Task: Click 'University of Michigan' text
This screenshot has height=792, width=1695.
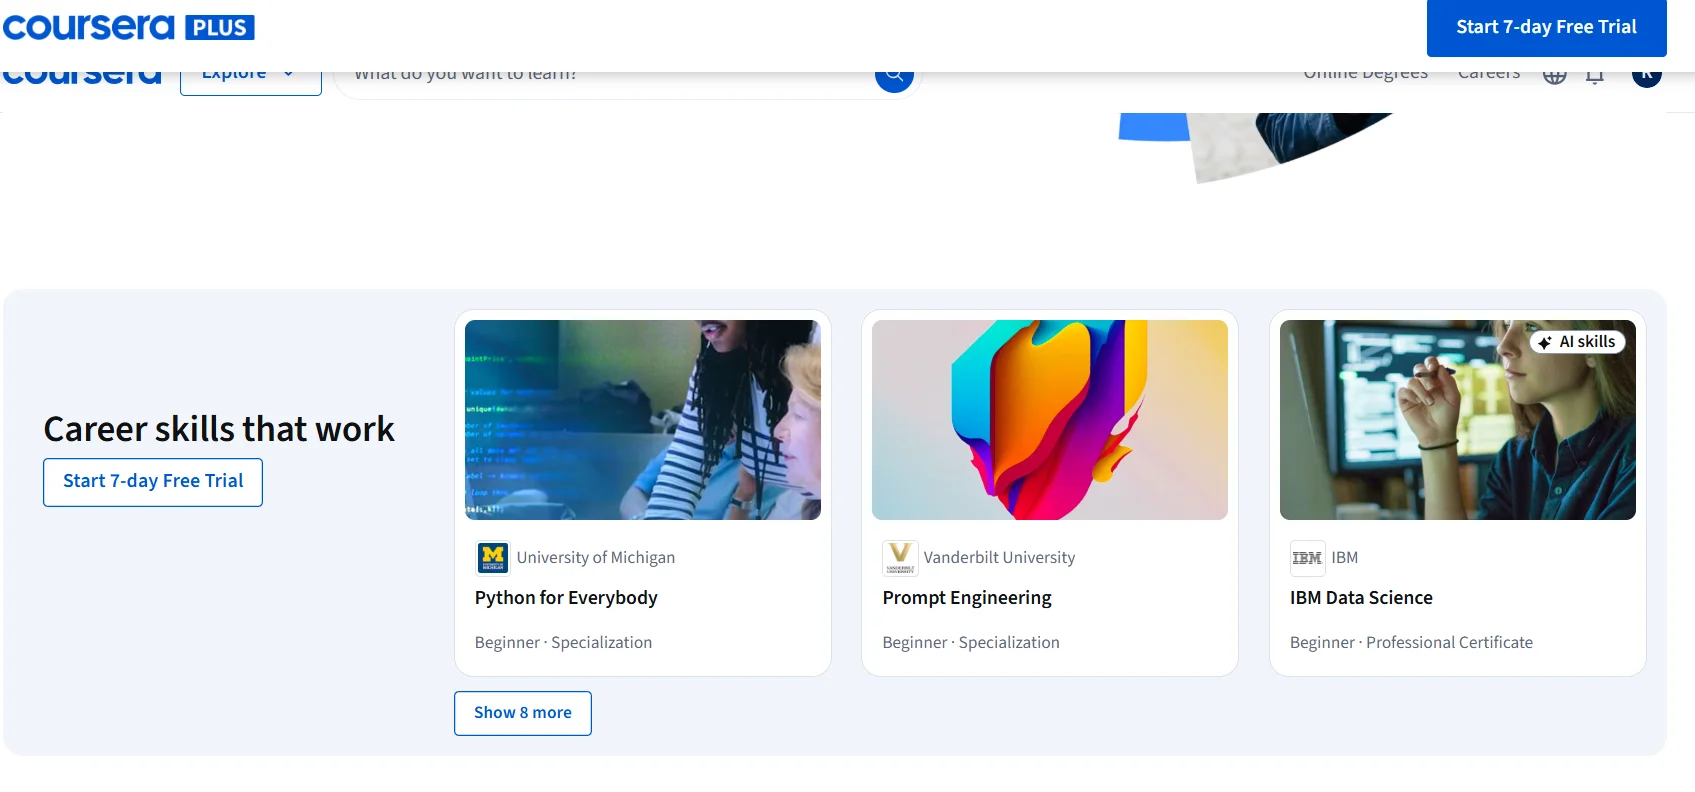Action: 596,558
